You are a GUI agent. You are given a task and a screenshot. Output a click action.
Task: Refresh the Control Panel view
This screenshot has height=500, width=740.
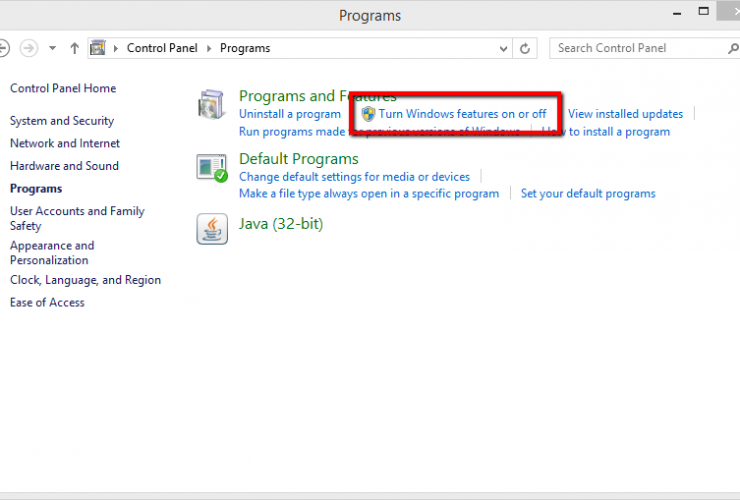click(526, 48)
